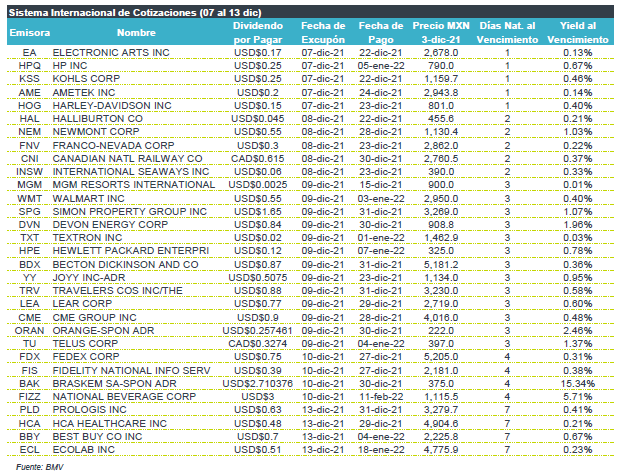Screen dimensions: 627x475
Task: Click the BECTON DICKINSON AND CO name
Action: click(x=125, y=265)
